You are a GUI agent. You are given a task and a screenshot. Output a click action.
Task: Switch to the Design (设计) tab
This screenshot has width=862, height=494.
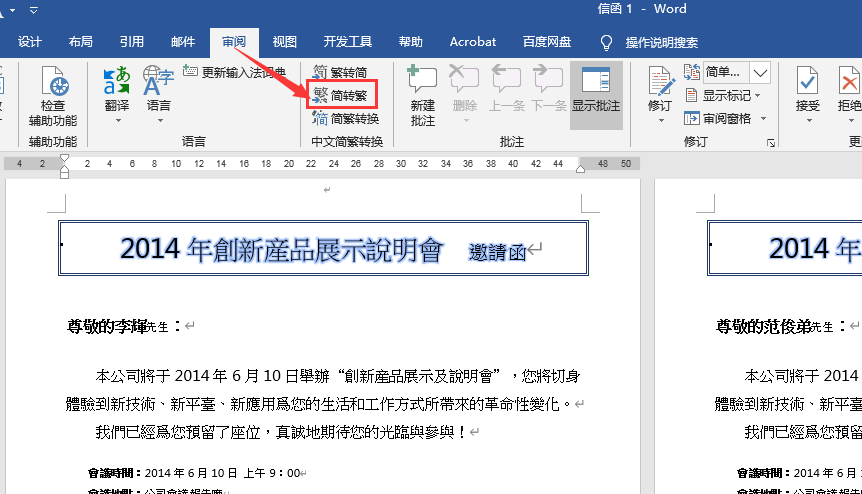click(x=30, y=42)
